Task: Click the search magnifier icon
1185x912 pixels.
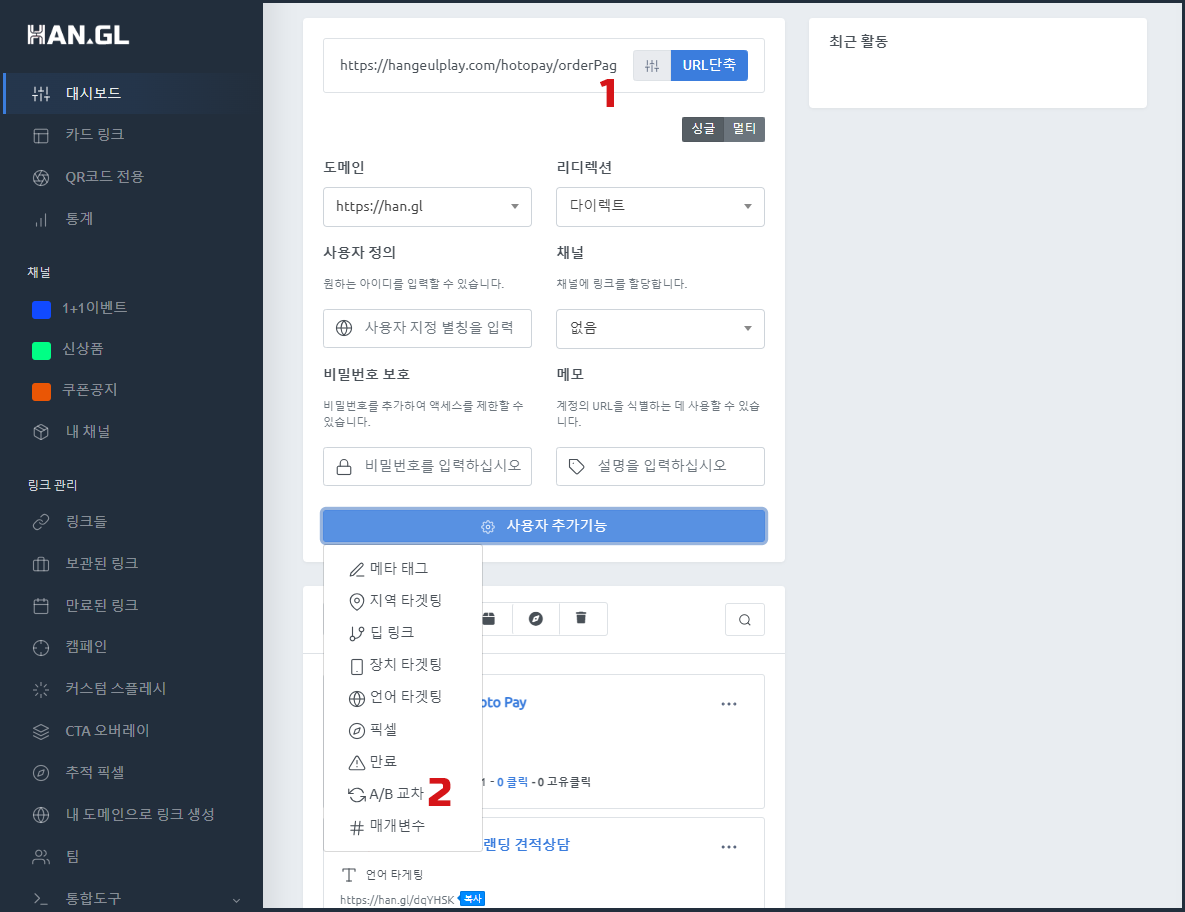Action: [x=744, y=620]
